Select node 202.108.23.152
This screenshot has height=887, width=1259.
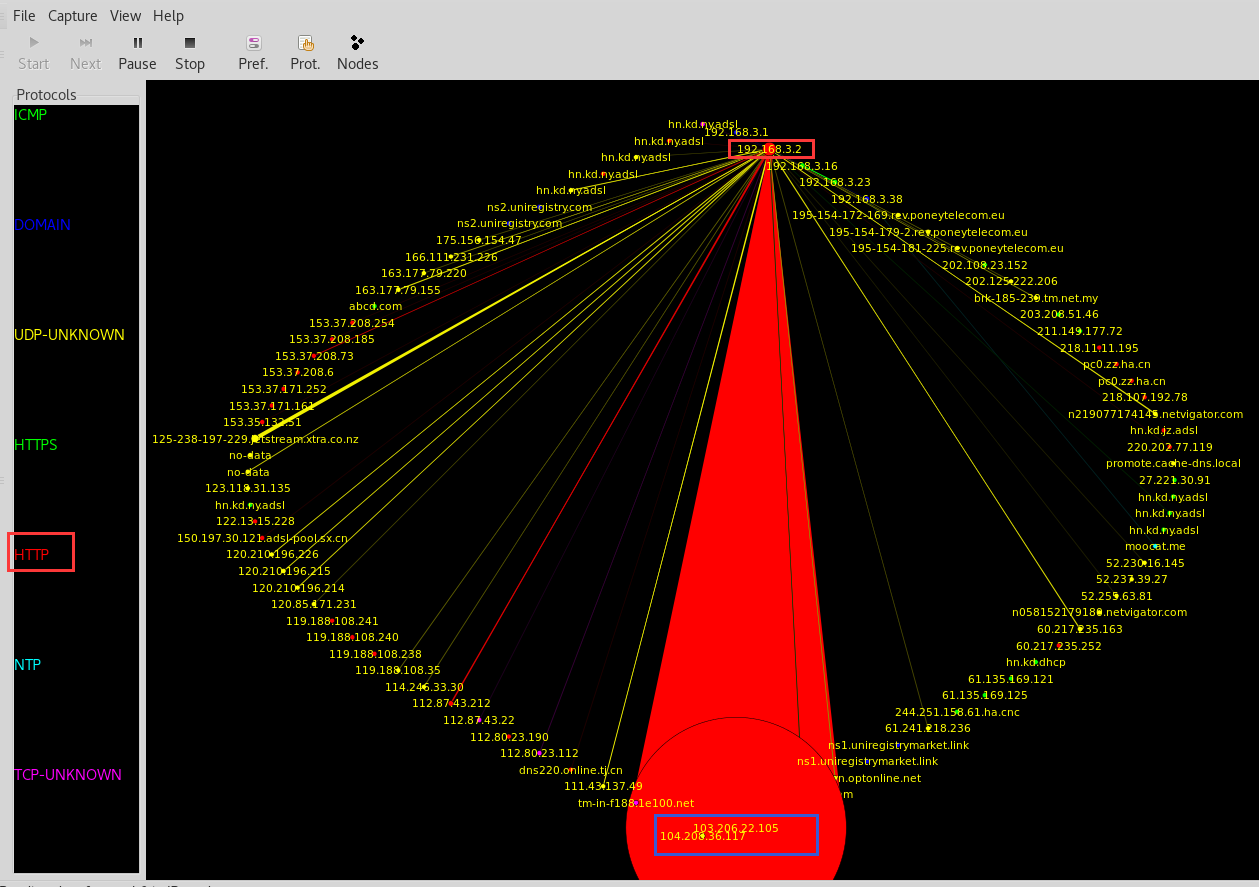click(985, 265)
